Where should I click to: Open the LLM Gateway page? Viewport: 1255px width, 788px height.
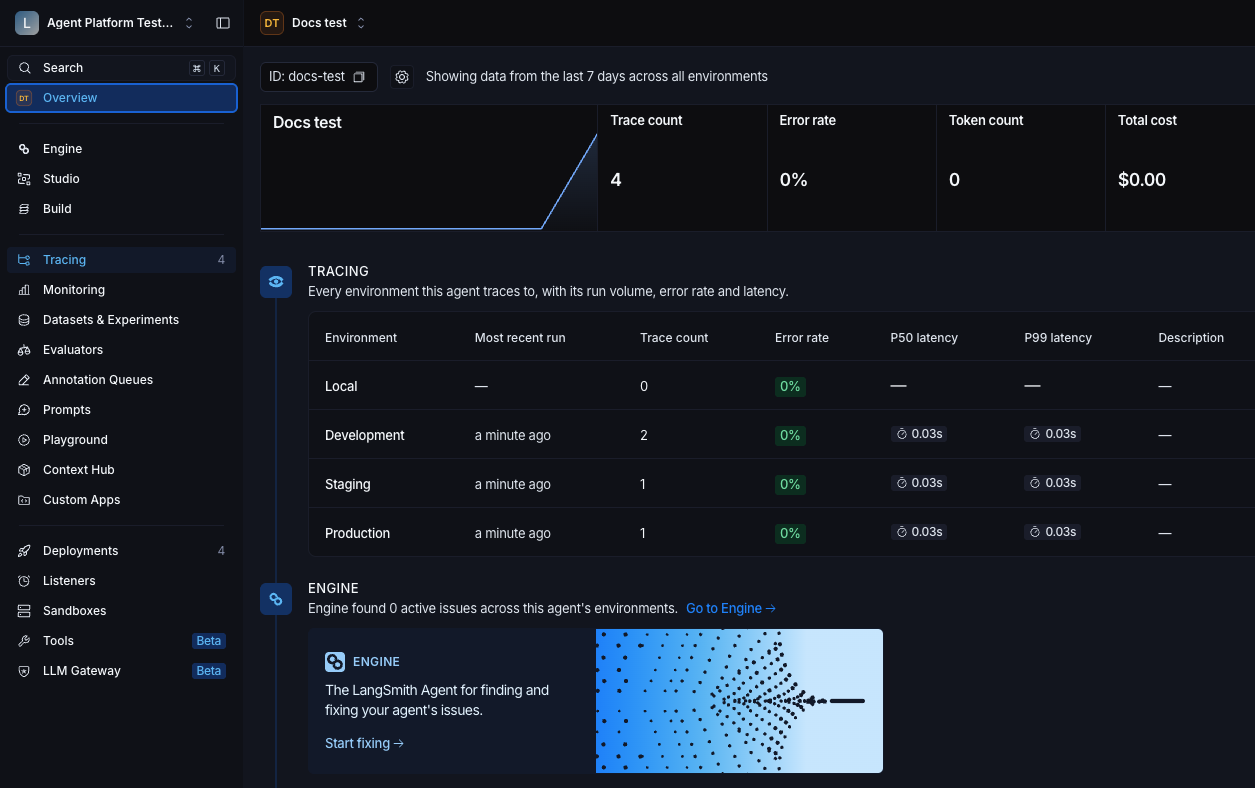click(122, 671)
